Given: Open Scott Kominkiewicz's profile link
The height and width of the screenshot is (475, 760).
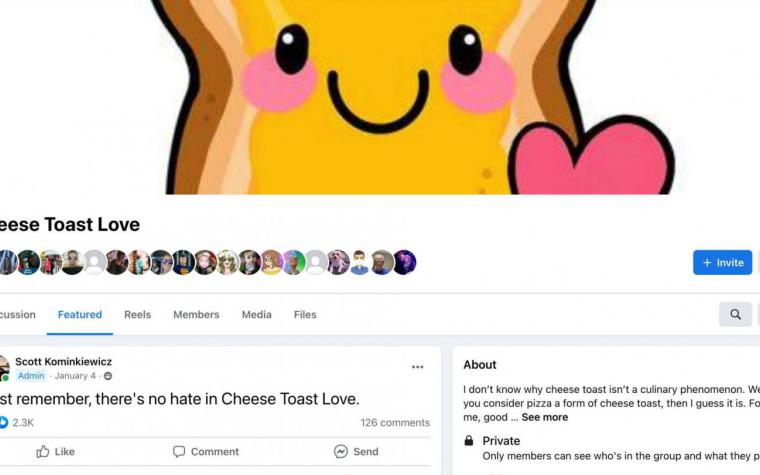Looking at the screenshot, I should click(63, 362).
